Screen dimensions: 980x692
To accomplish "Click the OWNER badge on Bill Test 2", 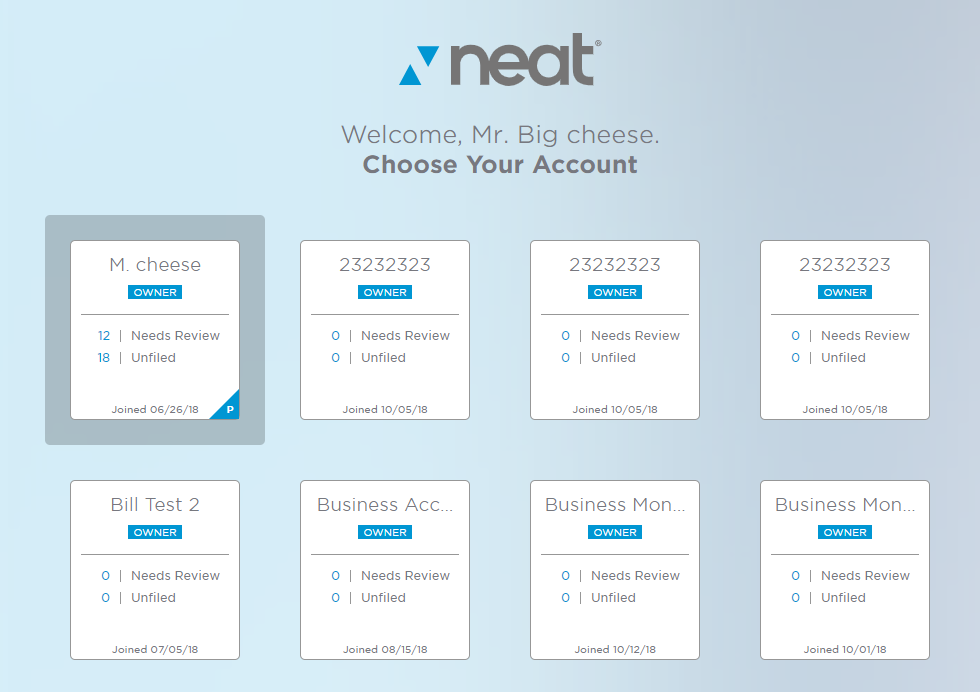I will click(154, 532).
